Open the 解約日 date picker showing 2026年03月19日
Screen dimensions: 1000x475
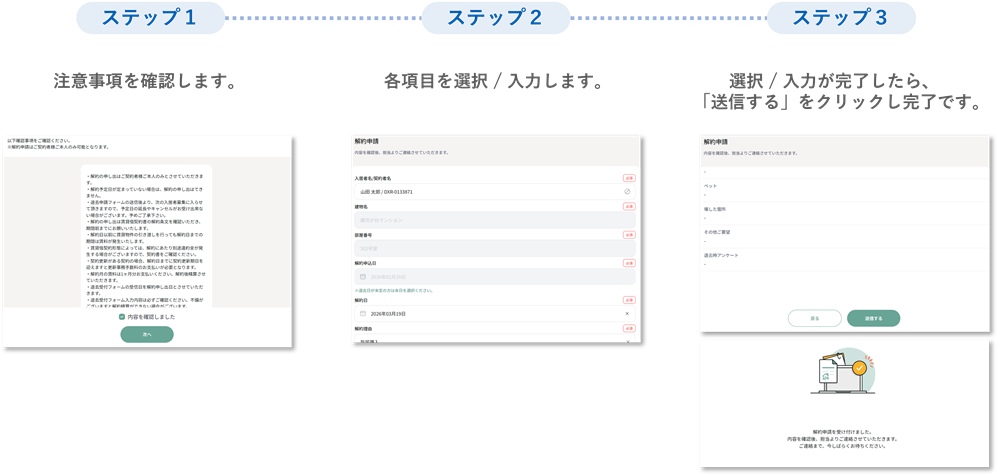pos(495,314)
